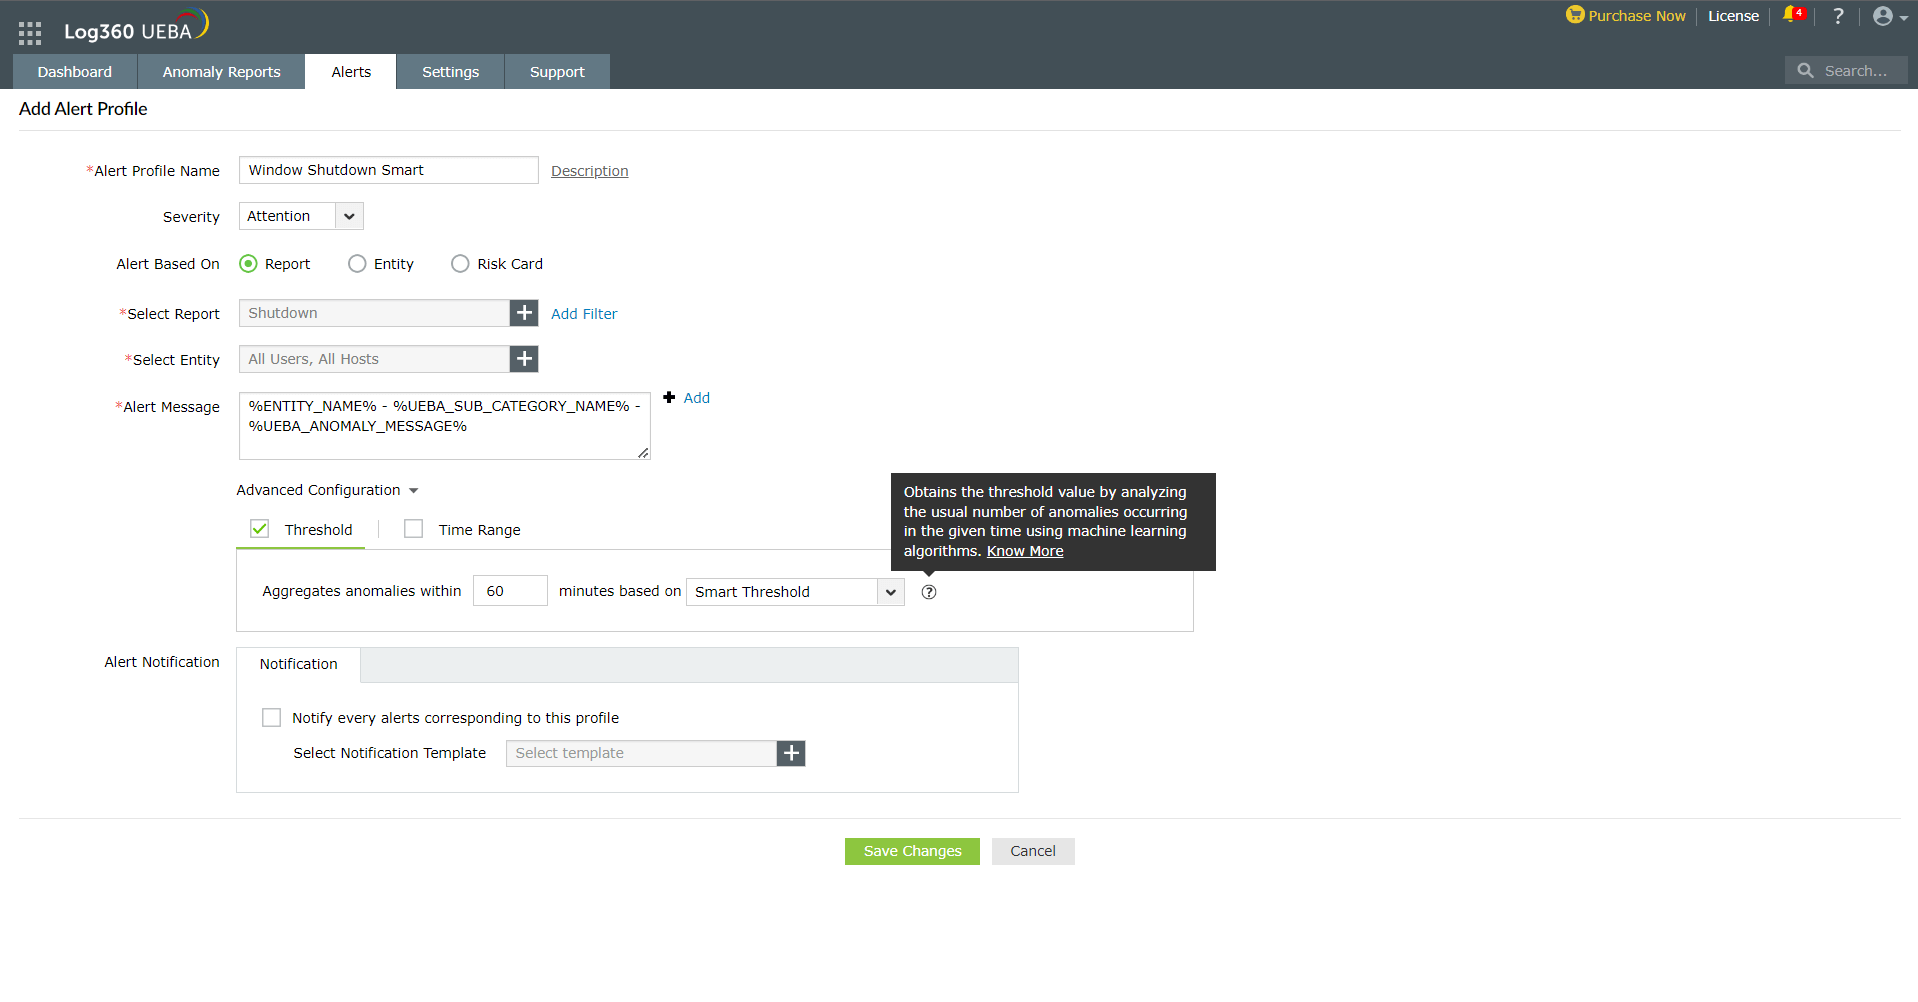This screenshot has height=1002, width=1918.
Task: Open help using the question mark icon
Action: 1837,16
